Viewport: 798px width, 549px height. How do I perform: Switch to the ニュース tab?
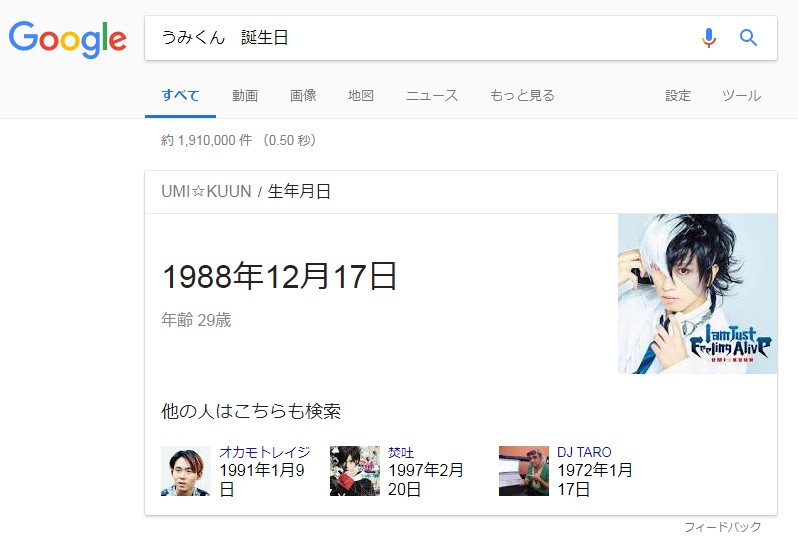[432, 96]
